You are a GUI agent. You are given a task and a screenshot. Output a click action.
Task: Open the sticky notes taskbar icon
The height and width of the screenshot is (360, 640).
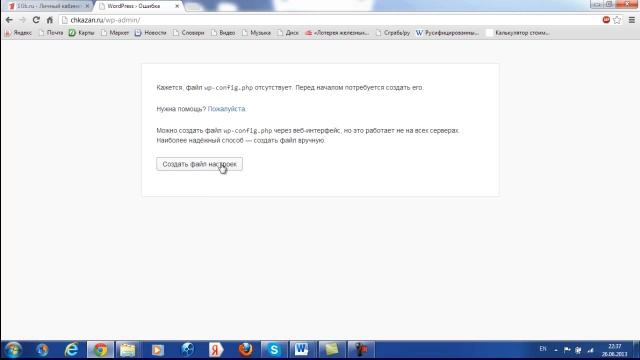pyautogui.click(x=332, y=350)
